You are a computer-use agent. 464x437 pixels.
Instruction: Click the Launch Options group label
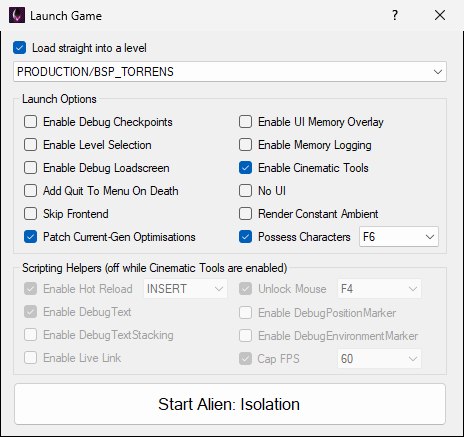point(59,99)
